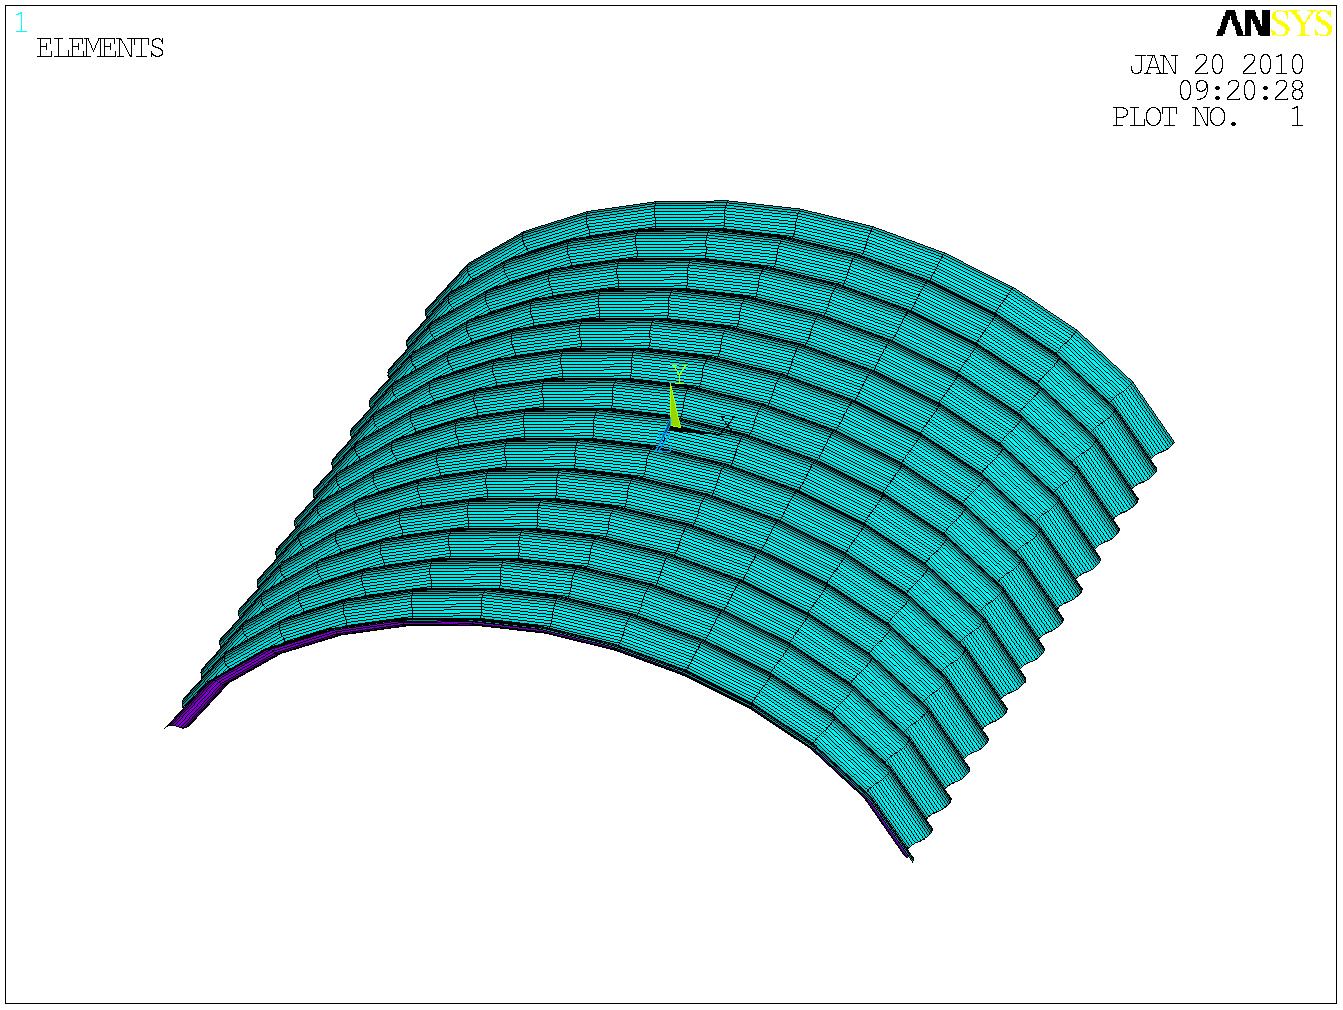Click the ANSYS logo in the corner

pos(1273,24)
